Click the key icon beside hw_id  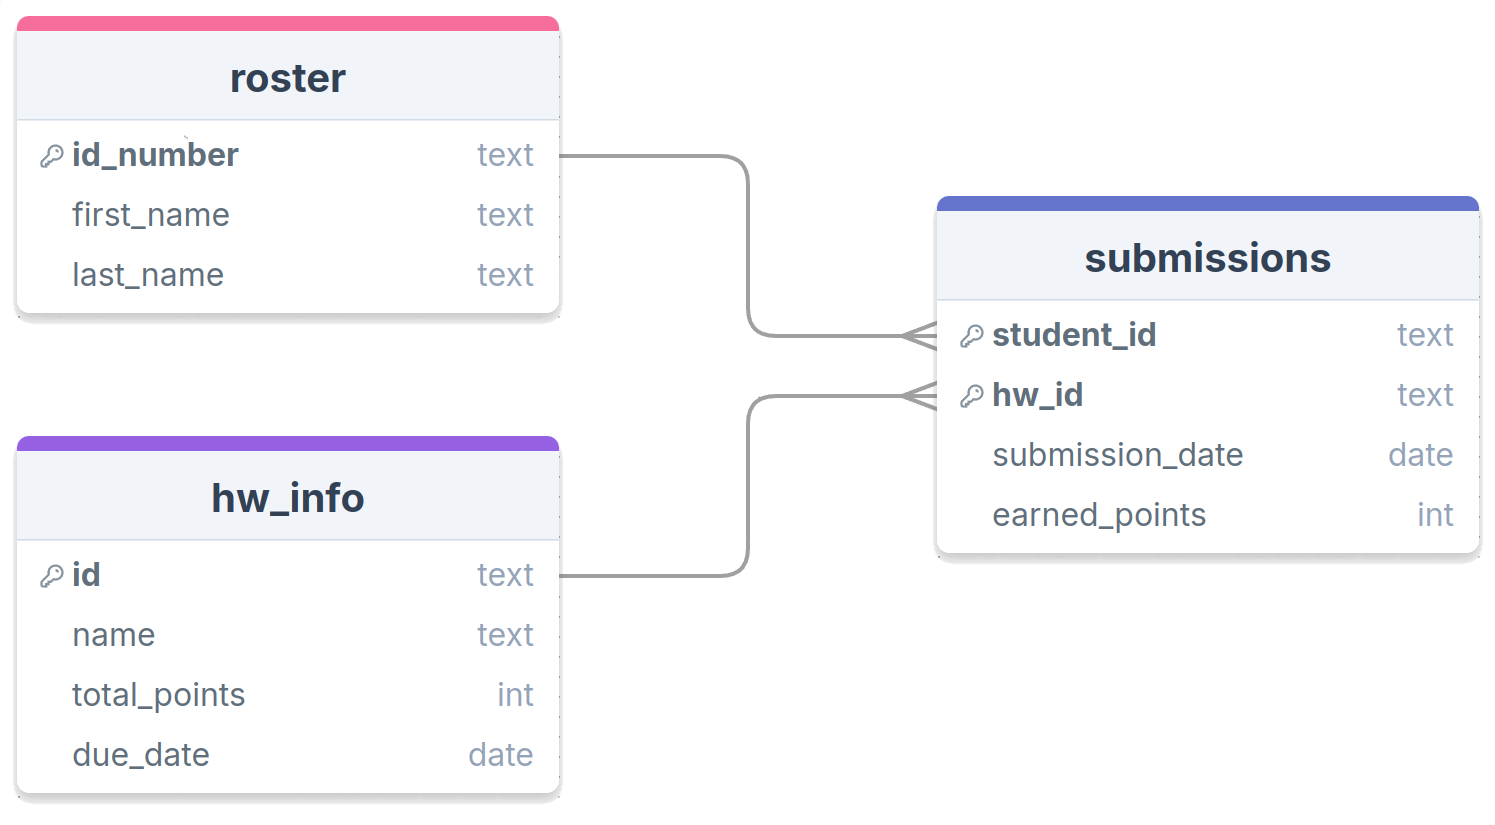point(972,396)
